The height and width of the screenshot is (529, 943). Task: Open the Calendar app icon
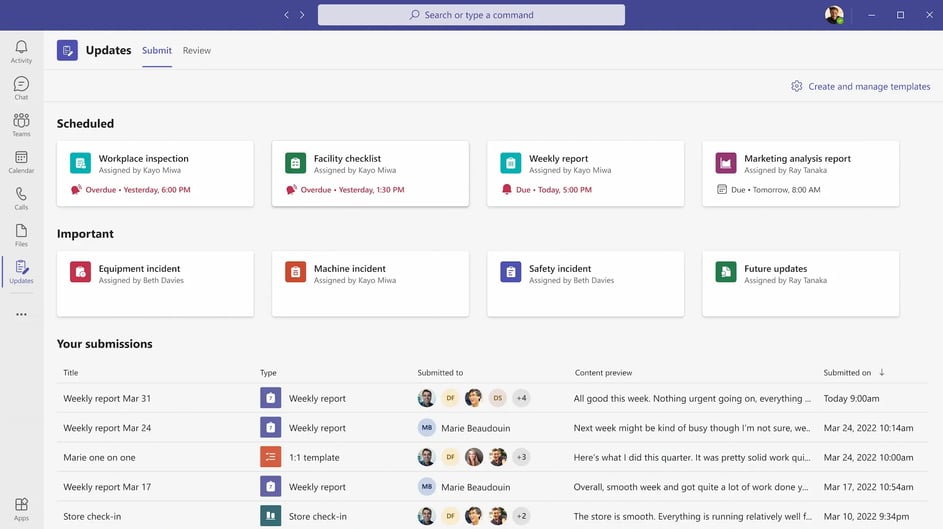tap(21, 161)
